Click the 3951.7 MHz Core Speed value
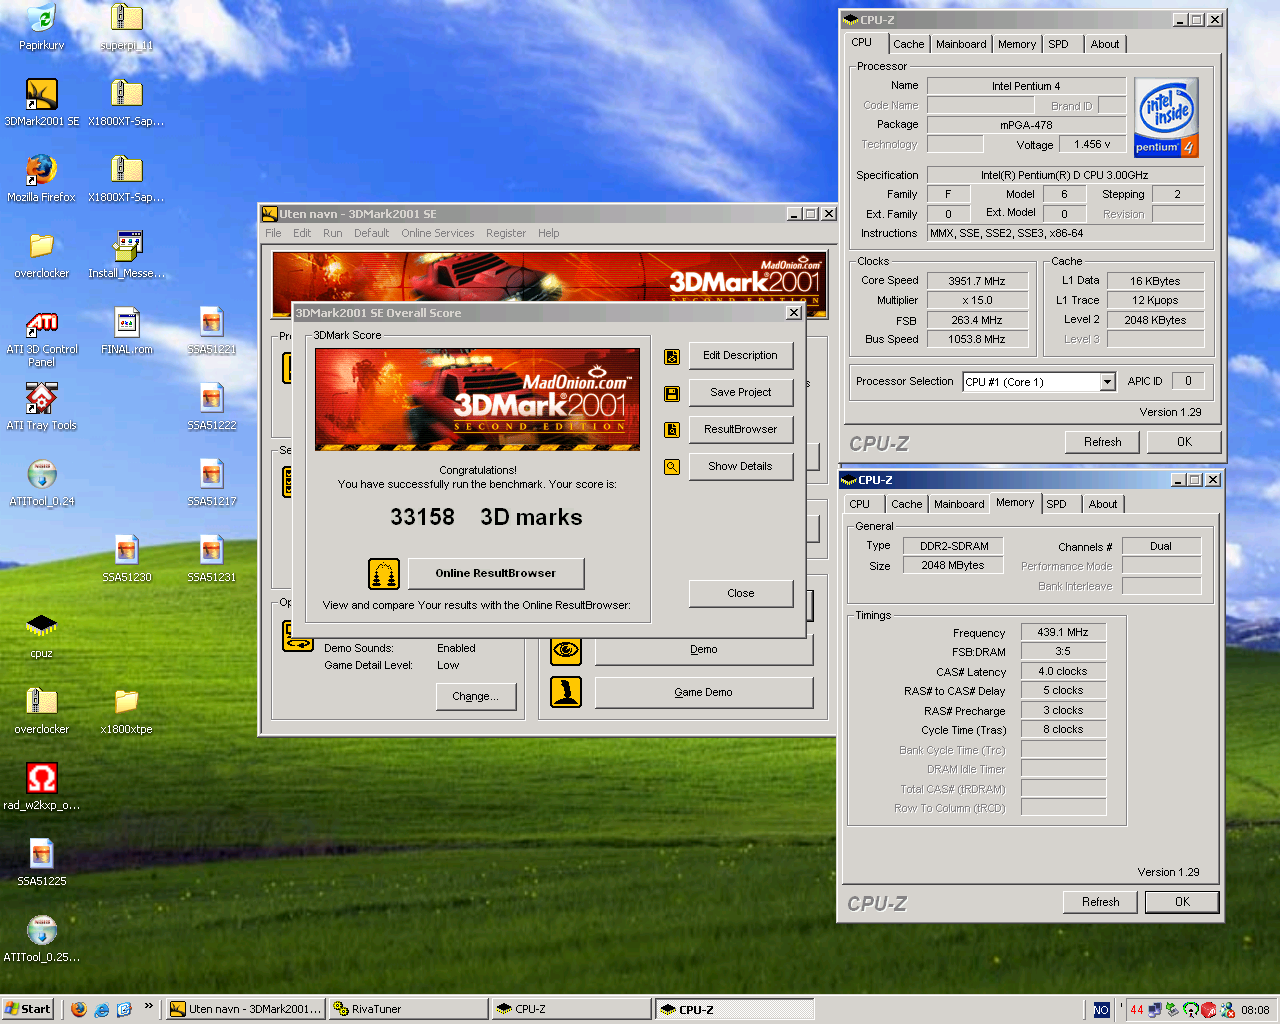The height and width of the screenshot is (1024, 1280). 977,282
